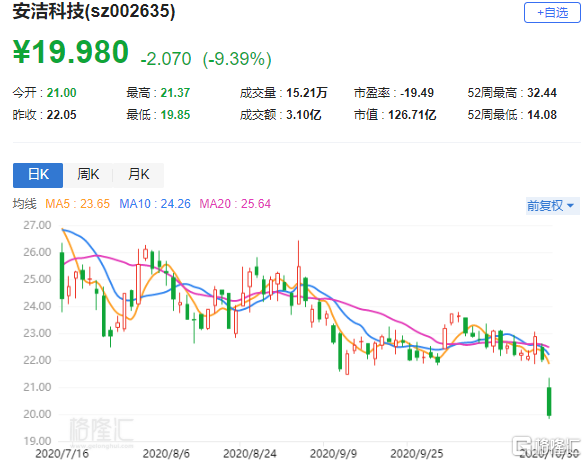587x463 pixels.
Task: Click the 52周最高 value 32.44
Action: coord(542,92)
